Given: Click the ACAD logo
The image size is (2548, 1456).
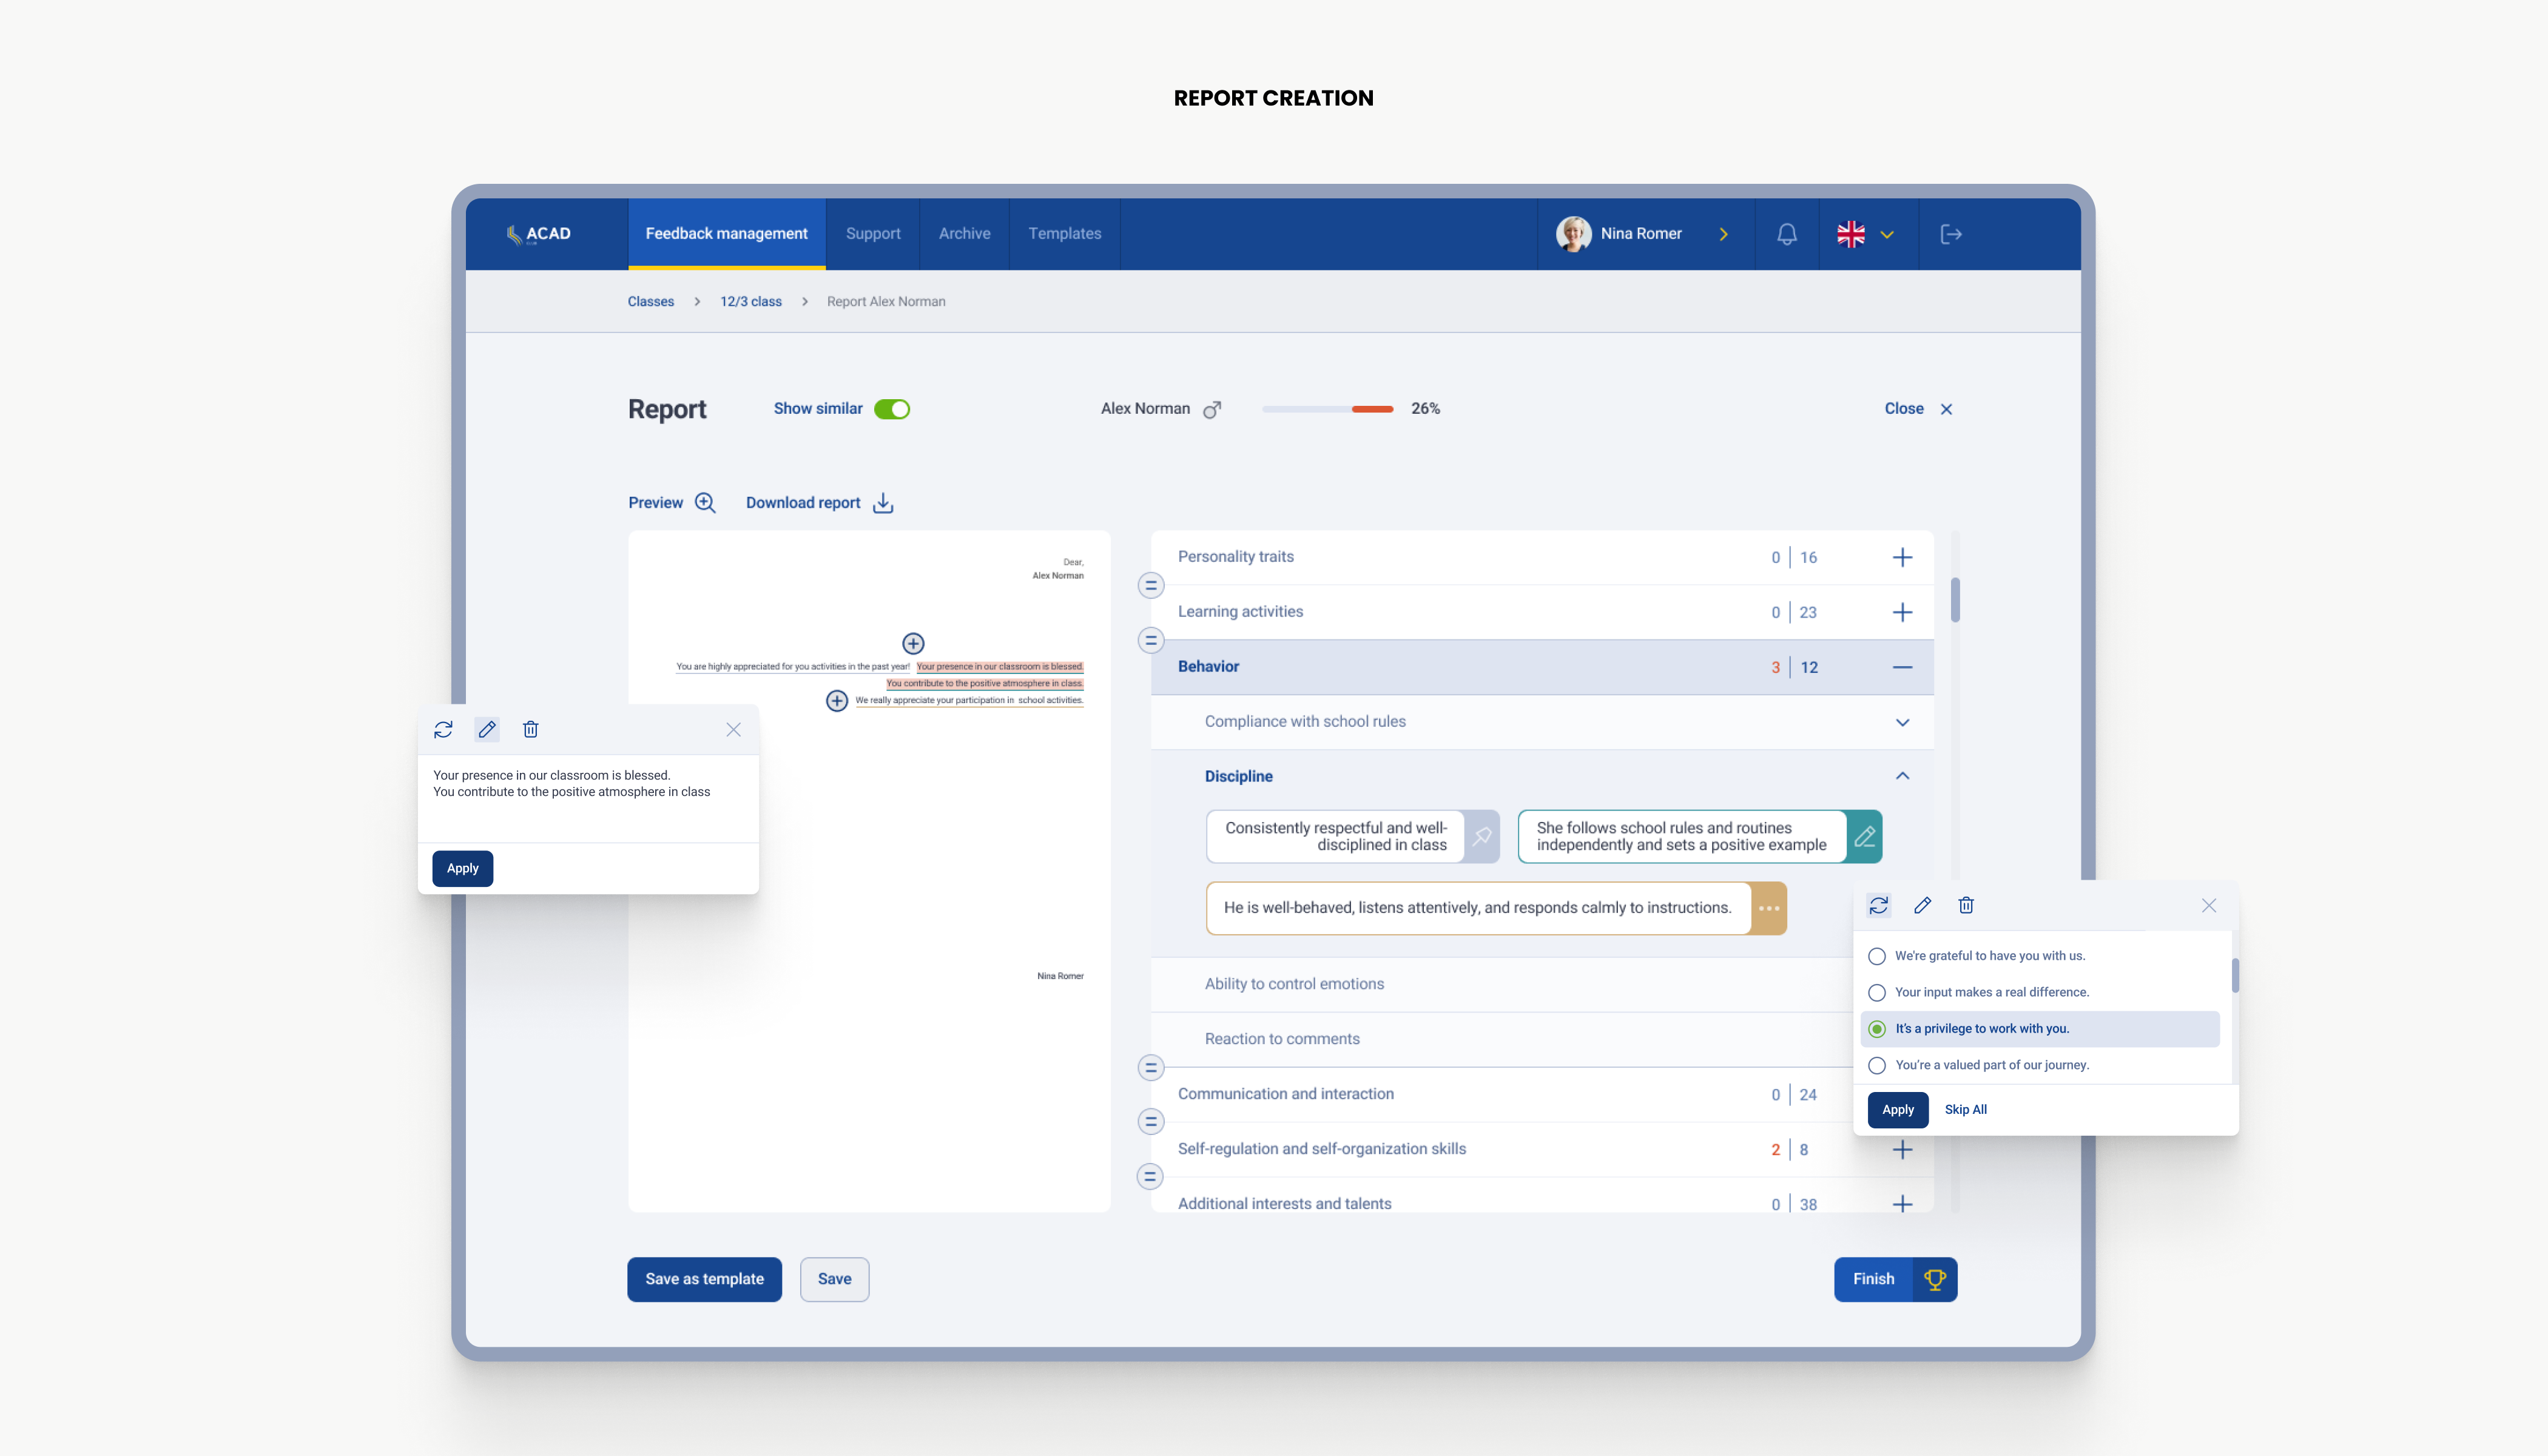Looking at the screenshot, I should (538, 234).
